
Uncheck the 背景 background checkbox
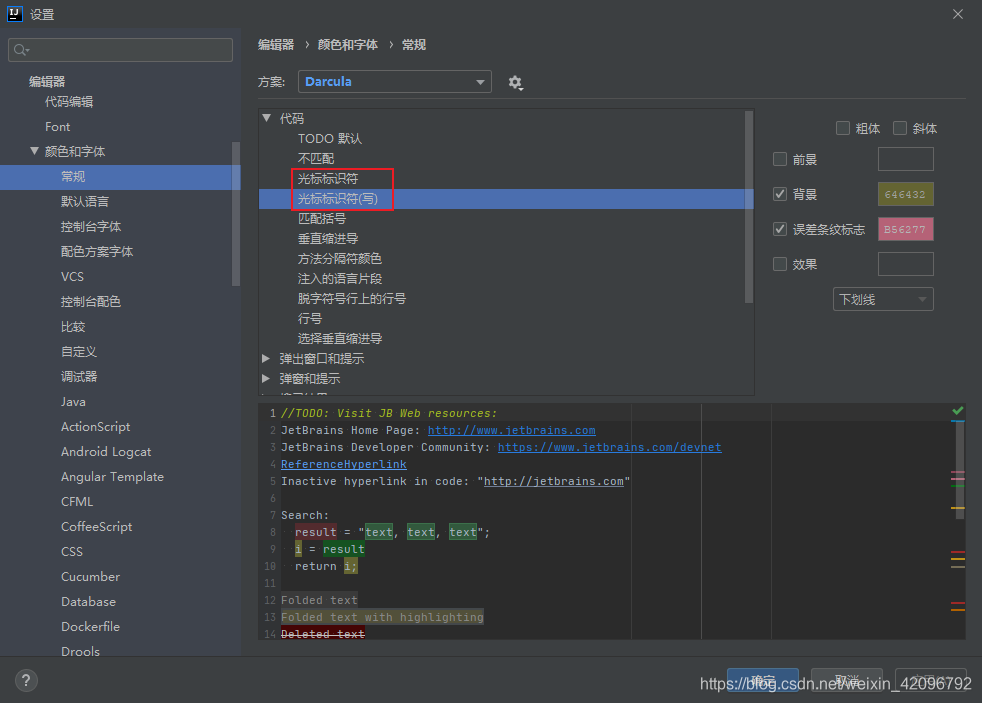pyautogui.click(x=780, y=194)
